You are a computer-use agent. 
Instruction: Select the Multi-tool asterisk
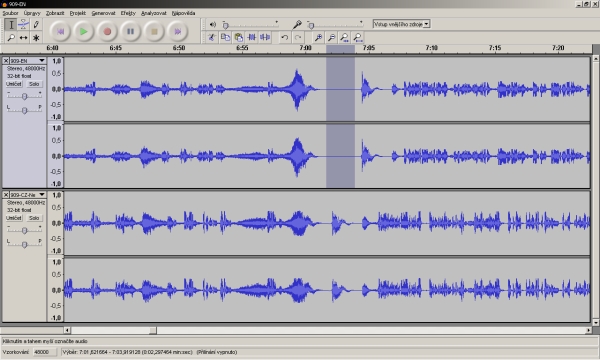pyautogui.click(x=36, y=37)
